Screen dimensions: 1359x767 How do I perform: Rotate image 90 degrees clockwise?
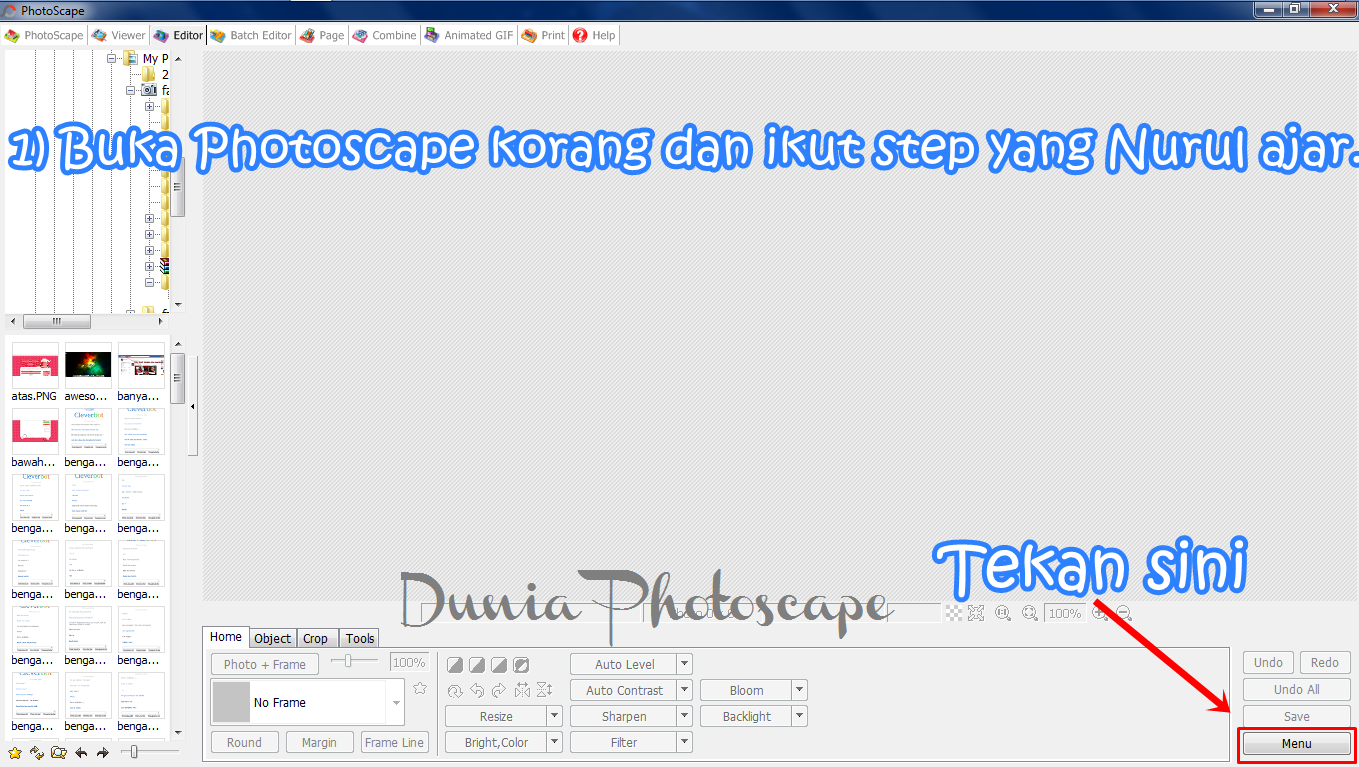point(499,690)
